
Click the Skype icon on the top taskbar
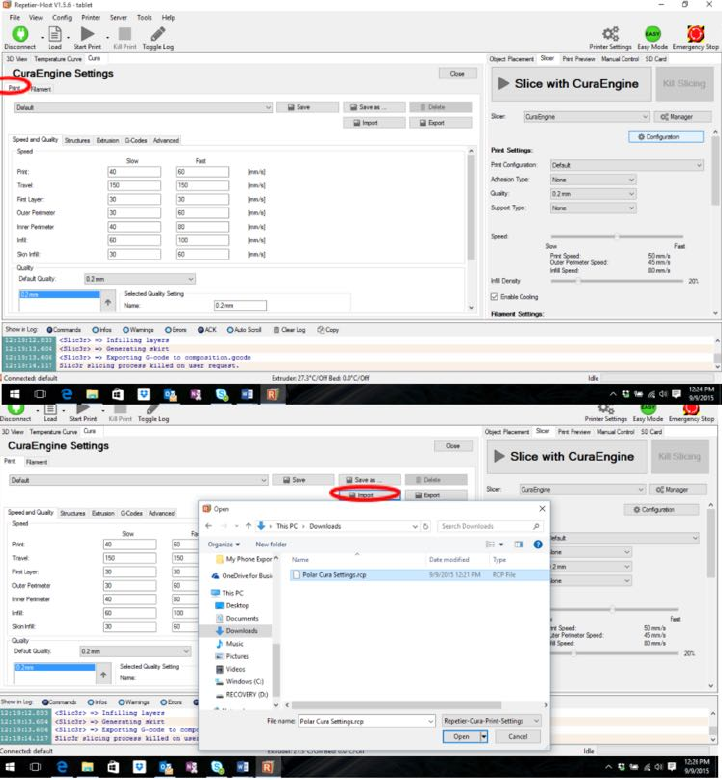222,394
